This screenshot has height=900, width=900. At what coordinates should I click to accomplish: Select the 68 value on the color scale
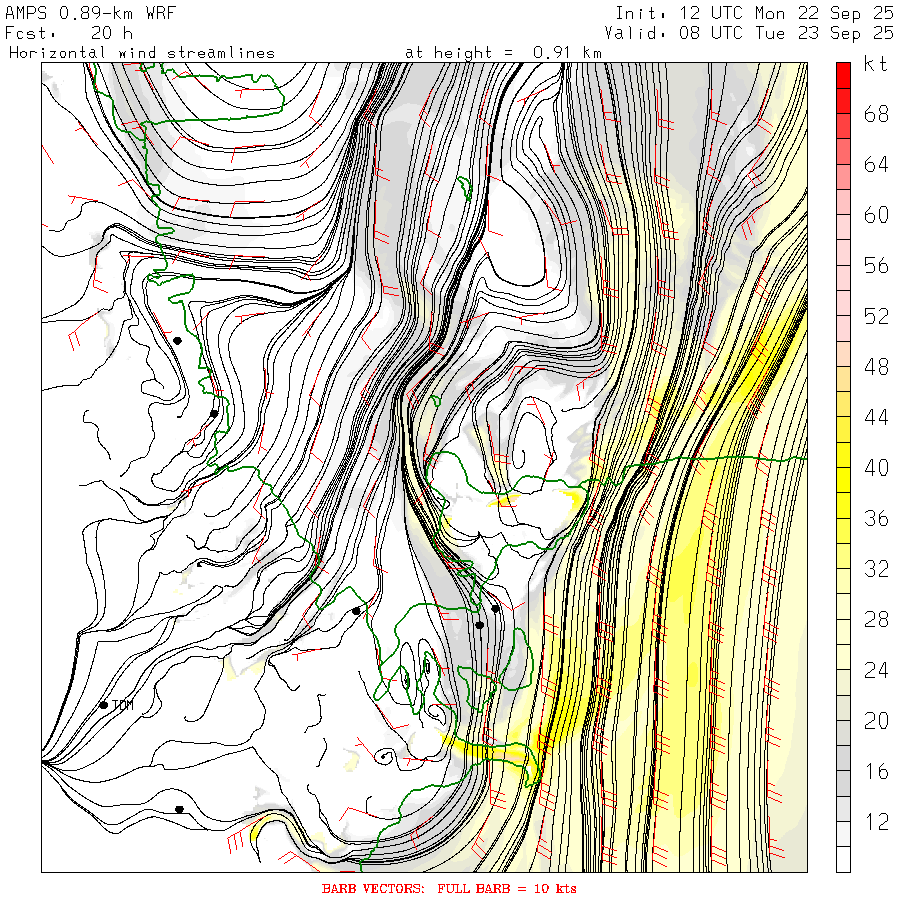[x=876, y=114]
